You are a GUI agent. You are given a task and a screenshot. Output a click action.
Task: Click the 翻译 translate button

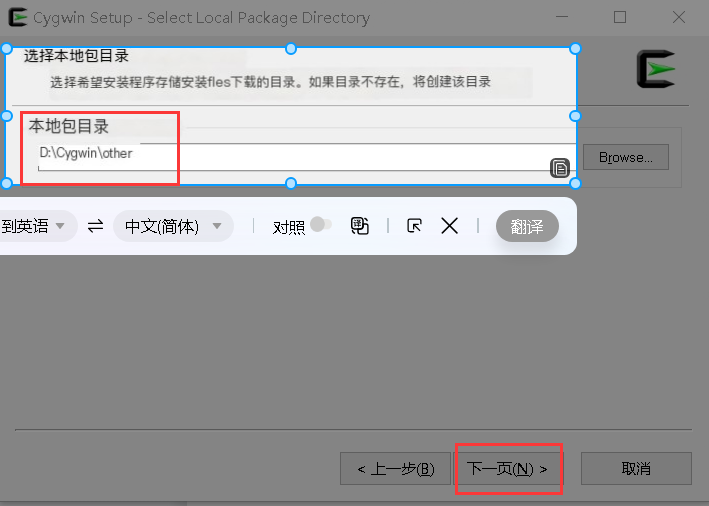527,226
